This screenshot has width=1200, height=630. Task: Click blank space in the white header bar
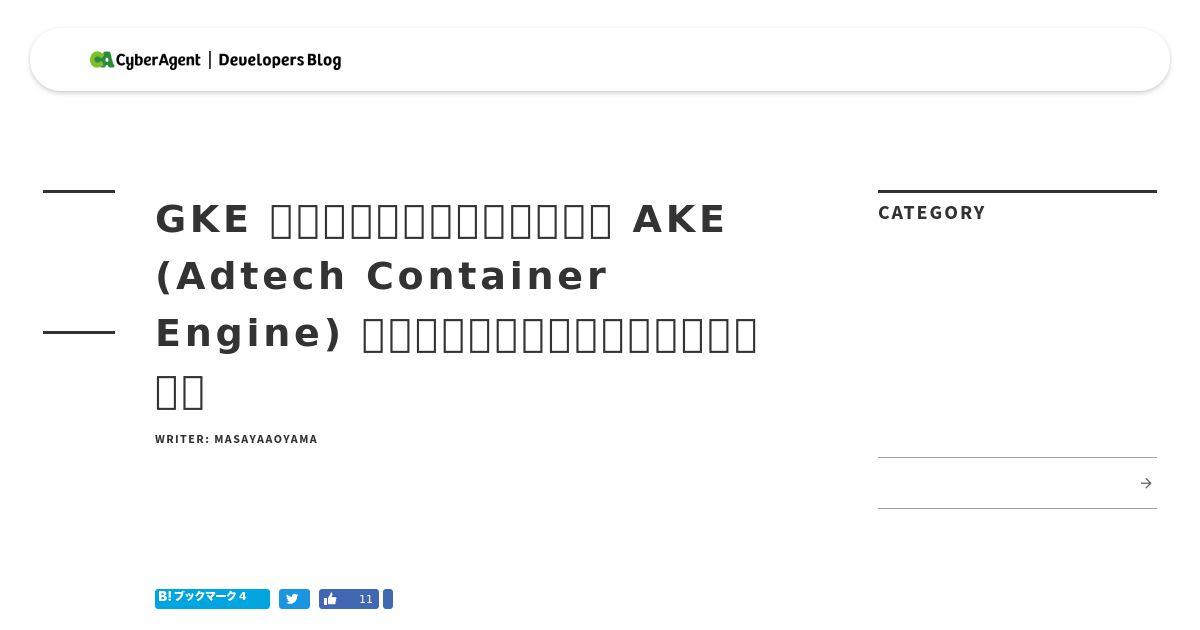coord(750,60)
